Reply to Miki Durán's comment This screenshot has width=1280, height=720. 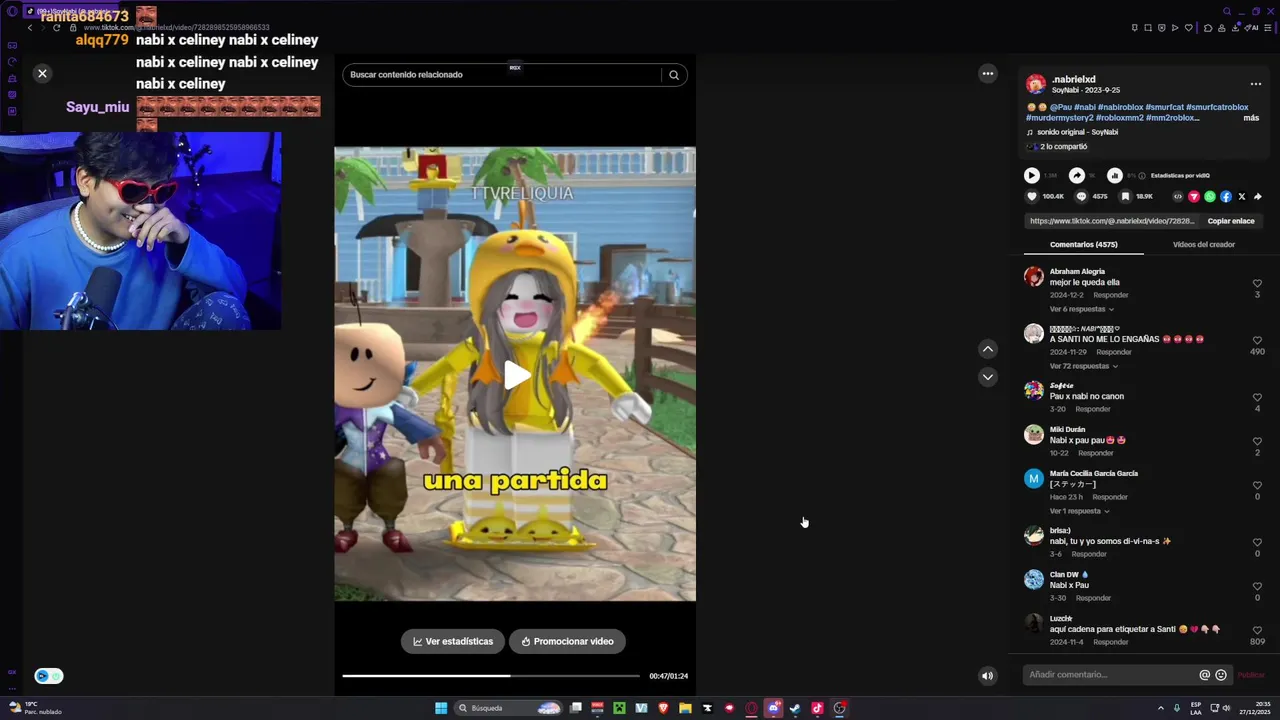tap(1096, 453)
